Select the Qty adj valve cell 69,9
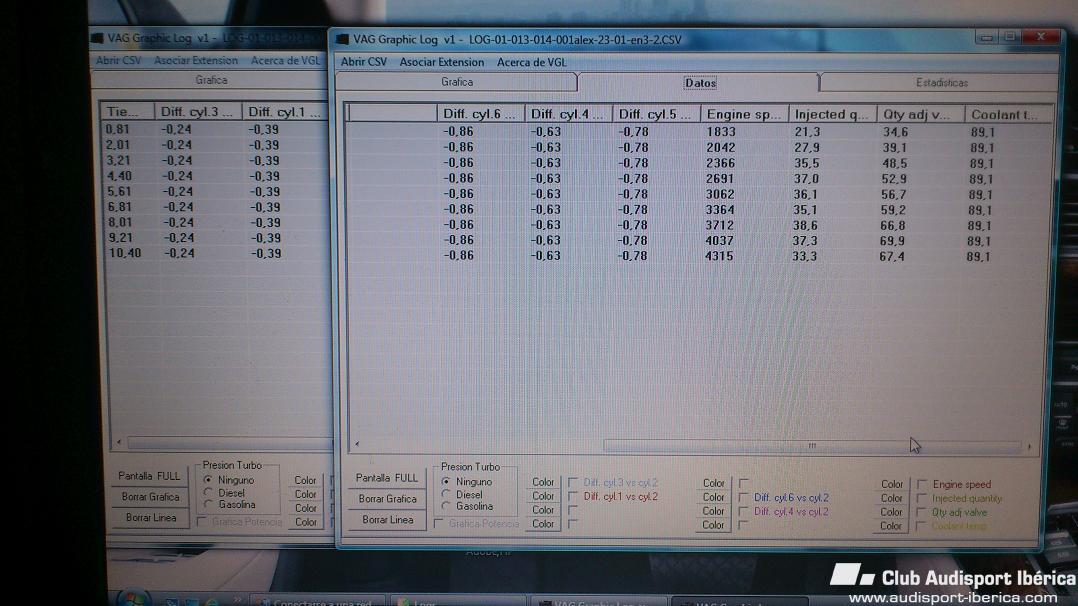The width and height of the screenshot is (1078, 606). (x=892, y=241)
